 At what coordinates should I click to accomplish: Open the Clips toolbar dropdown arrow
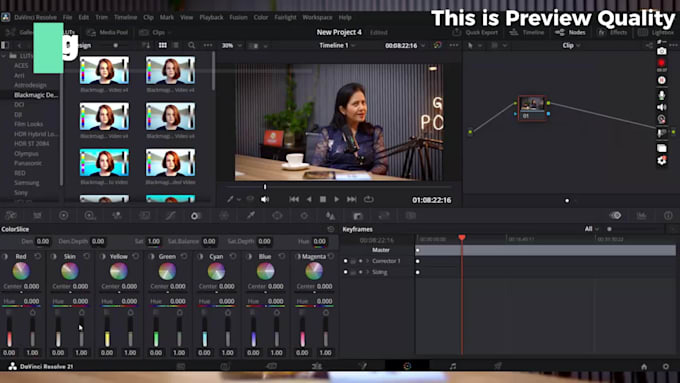pos(170,33)
